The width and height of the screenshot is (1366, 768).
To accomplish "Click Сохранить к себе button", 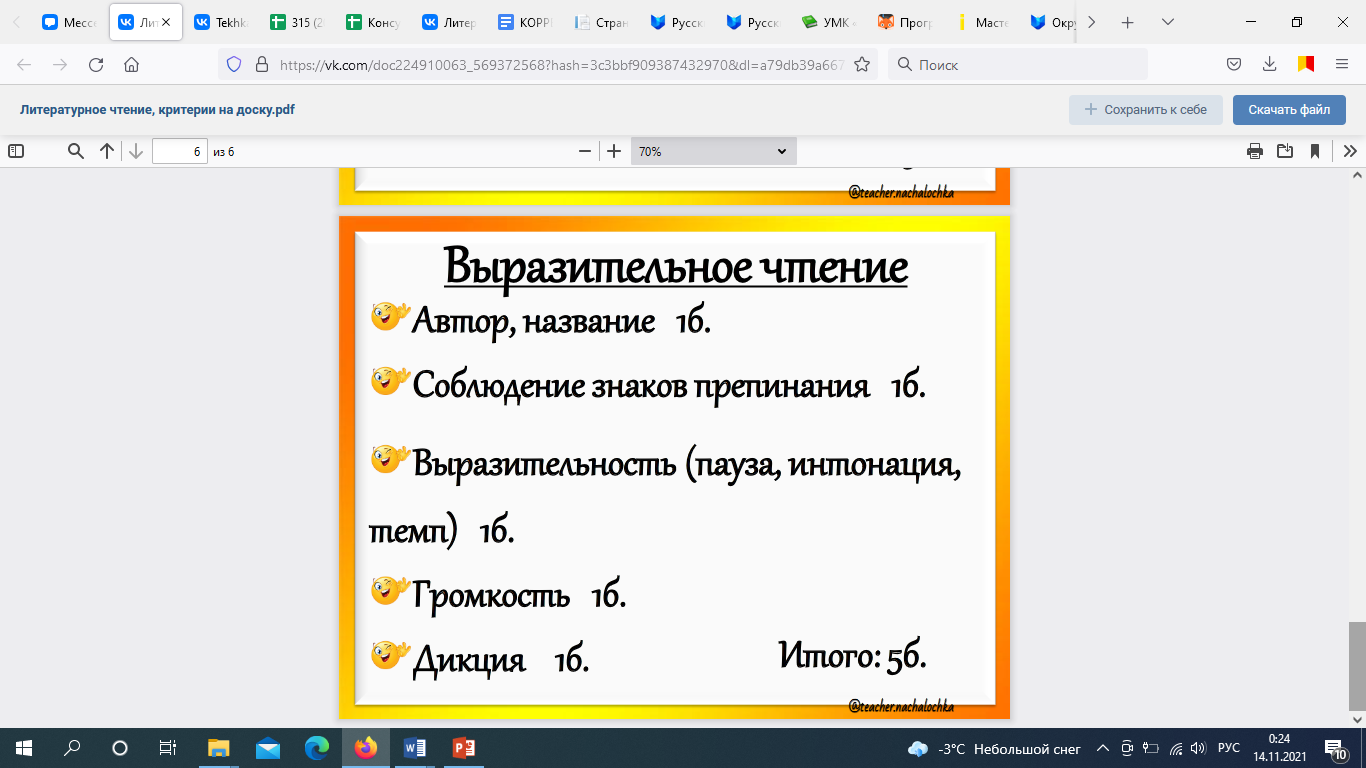I will click(1146, 110).
